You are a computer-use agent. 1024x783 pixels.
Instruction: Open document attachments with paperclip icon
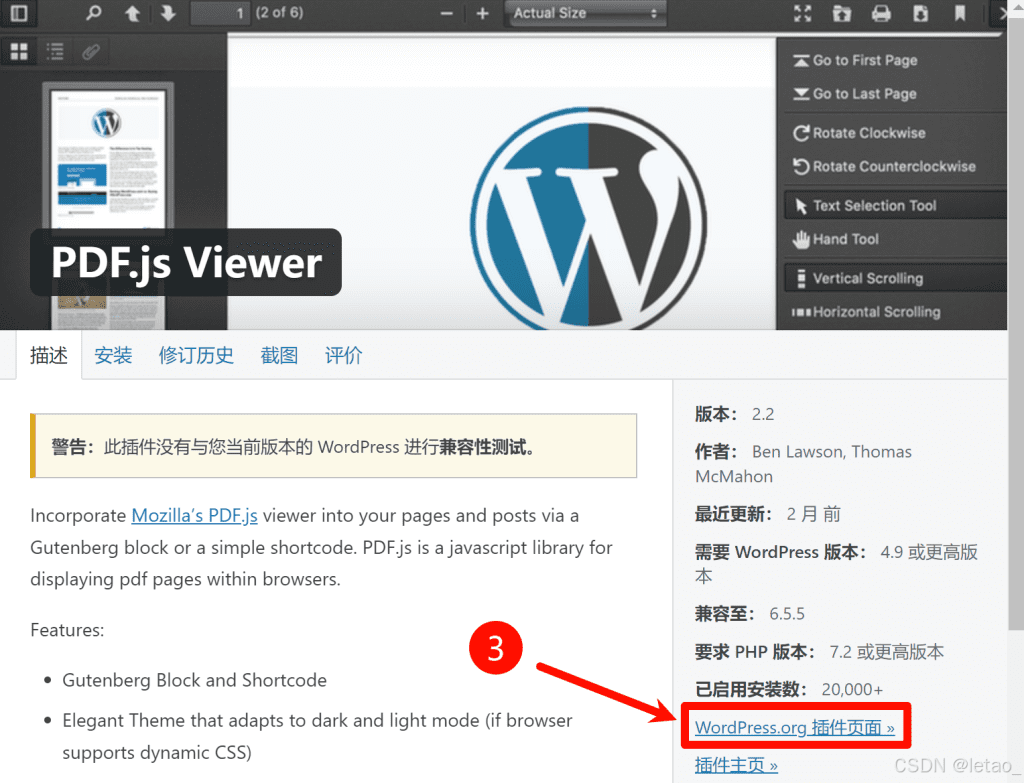[90, 51]
